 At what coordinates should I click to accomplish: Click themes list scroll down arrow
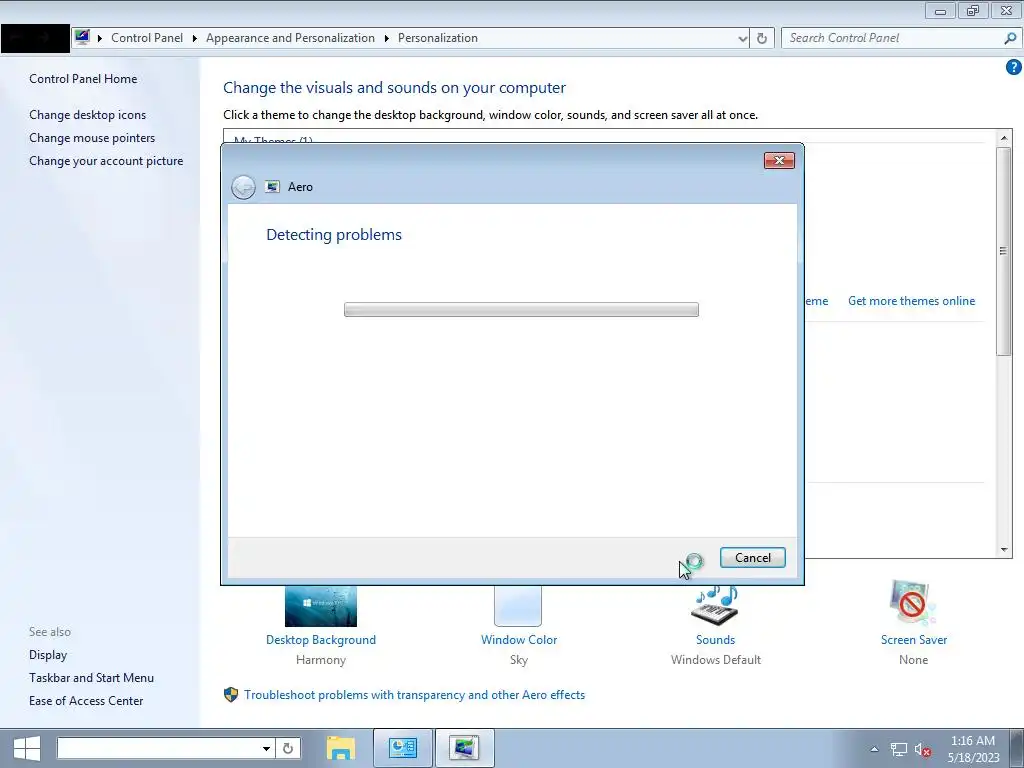(x=1004, y=550)
